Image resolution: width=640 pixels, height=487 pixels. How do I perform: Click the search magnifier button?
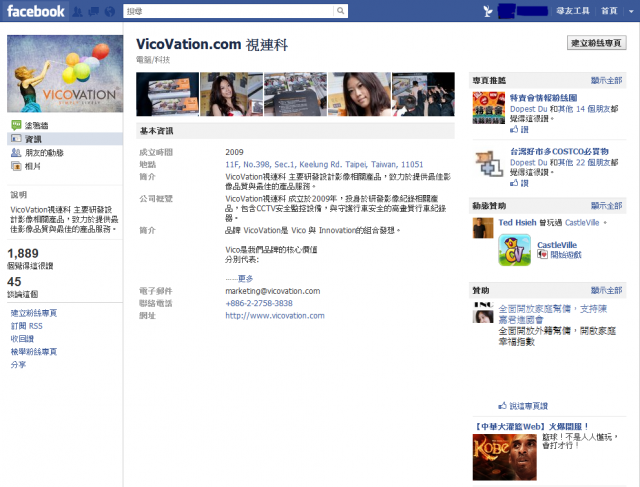(x=340, y=11)
